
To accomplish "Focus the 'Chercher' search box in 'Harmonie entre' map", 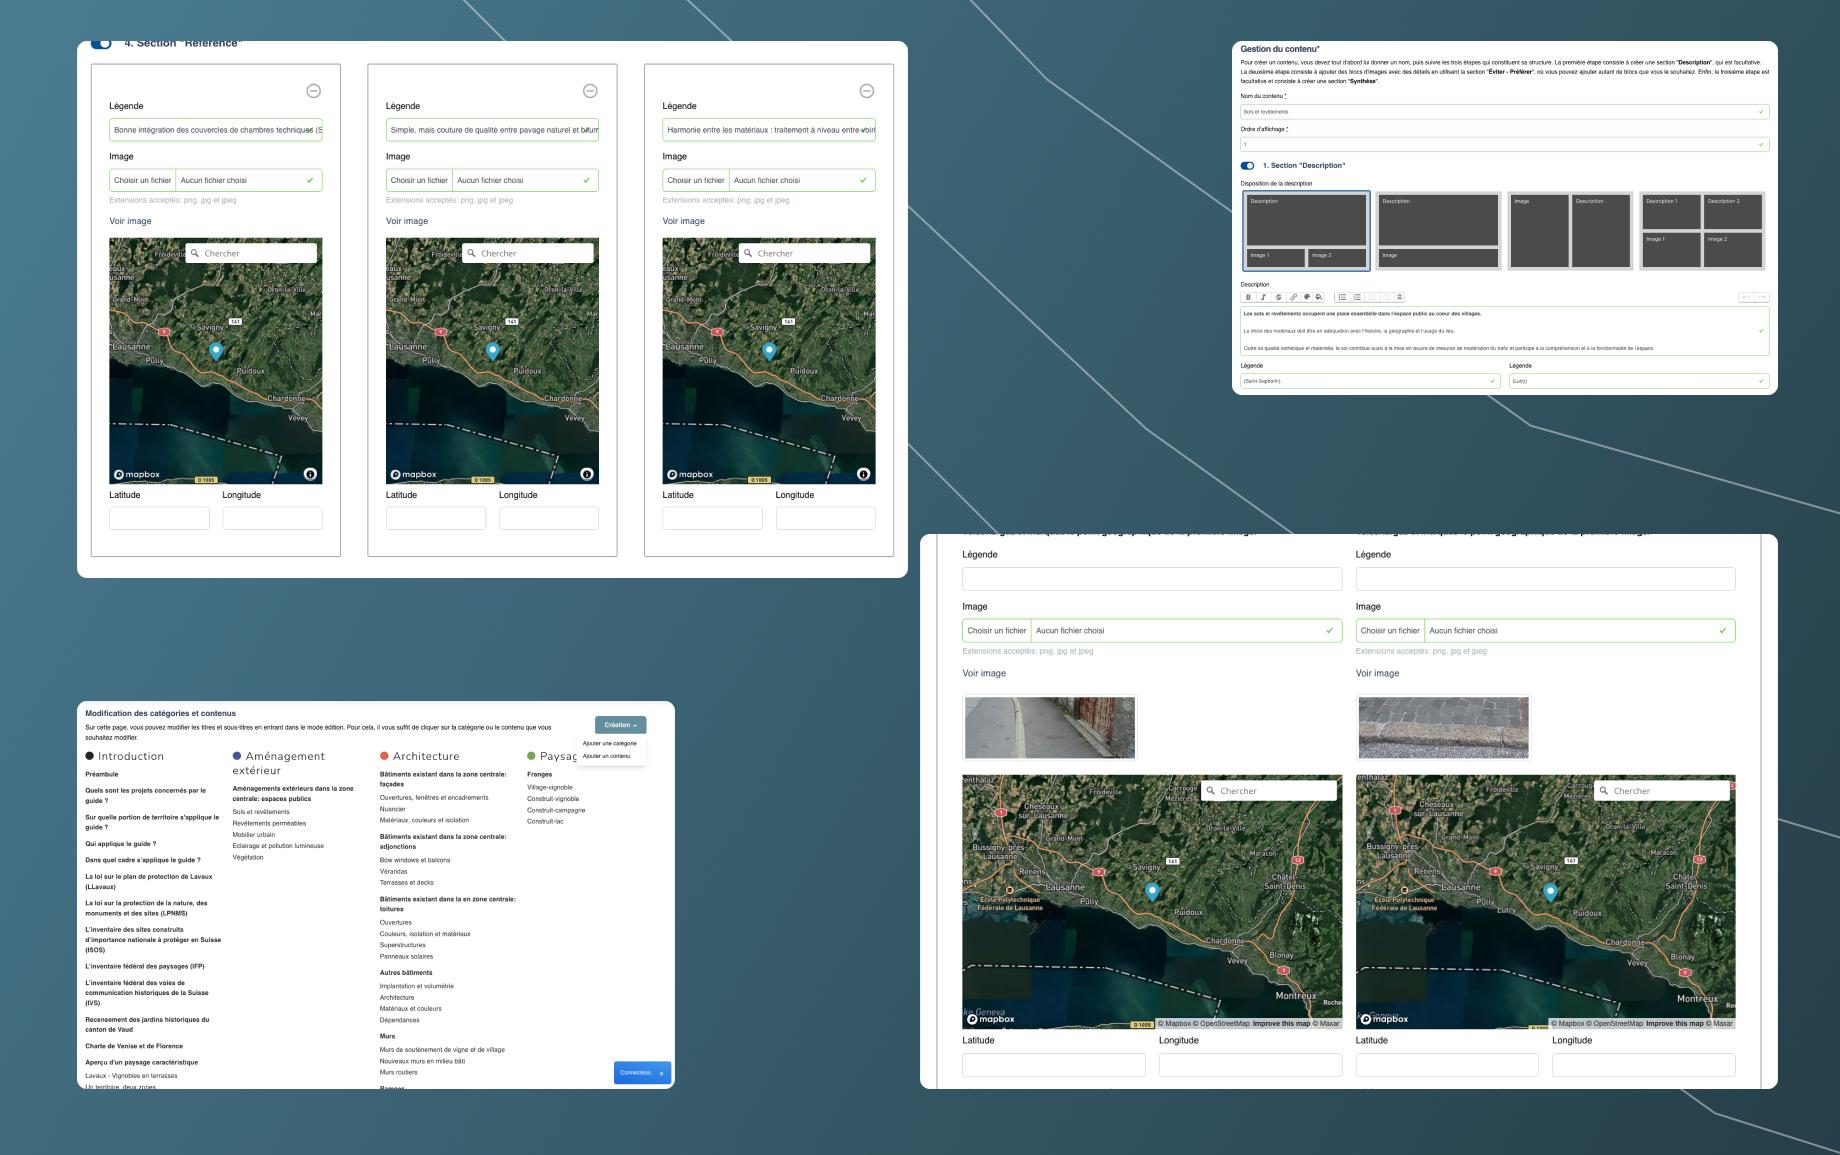I will pyautogui.click(x=805, y=253).
